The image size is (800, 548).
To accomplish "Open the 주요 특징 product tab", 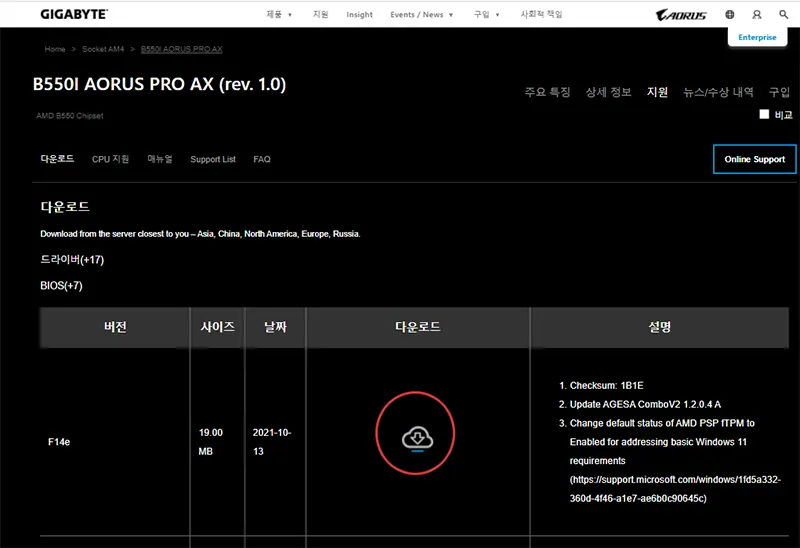I will pyautogui.click(x=547, y=92).
